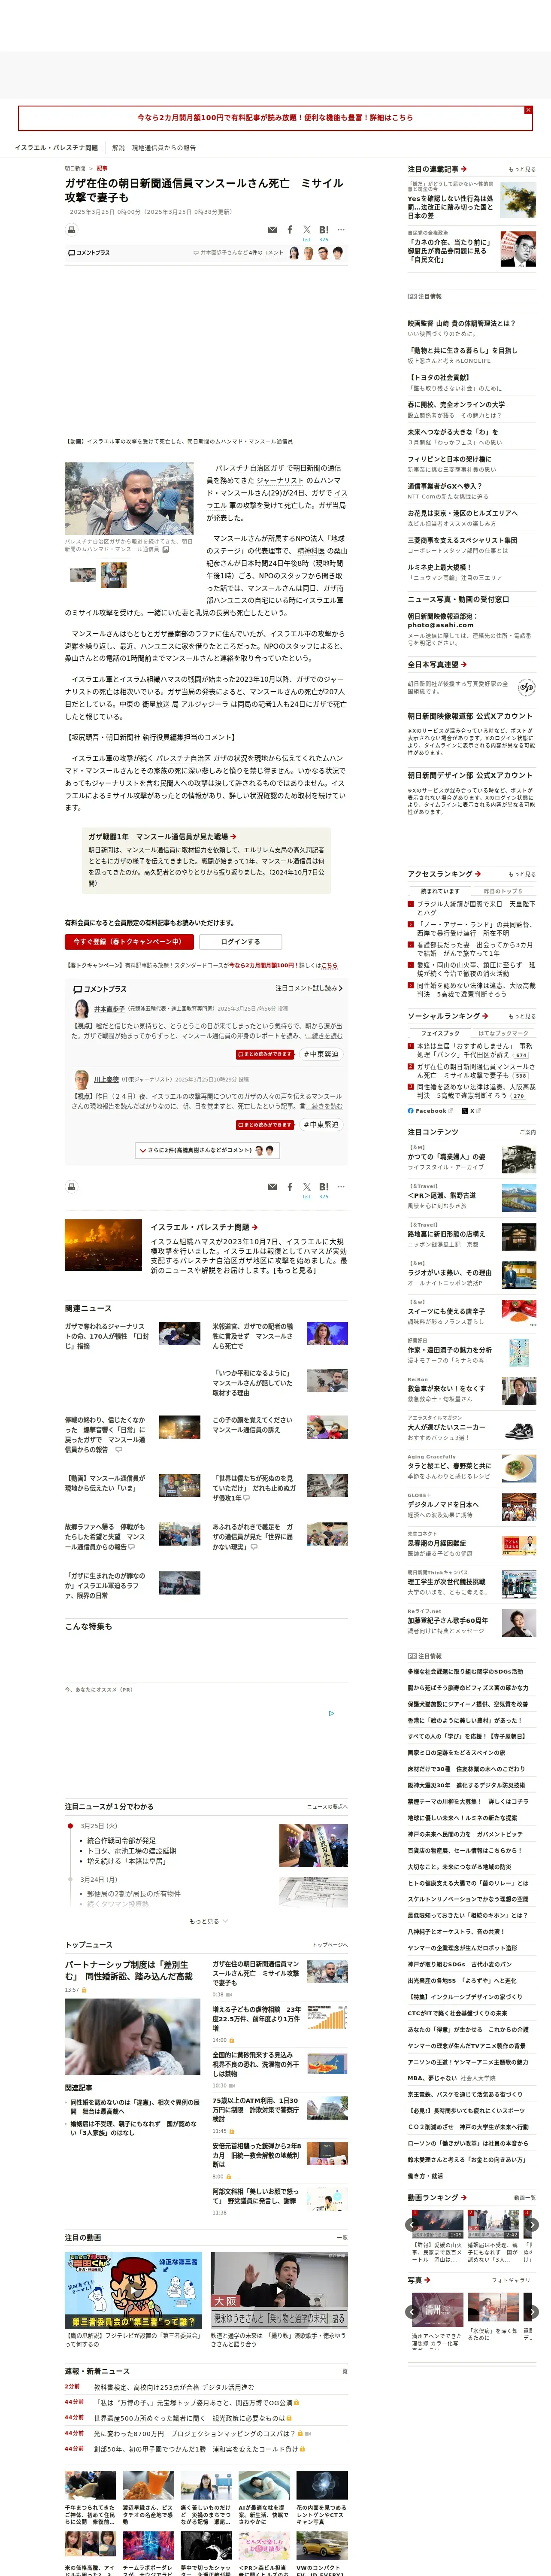551x2576 pixels.
Task: Select 解説 tab in topic navigation
Action: (x=118, y=148)
